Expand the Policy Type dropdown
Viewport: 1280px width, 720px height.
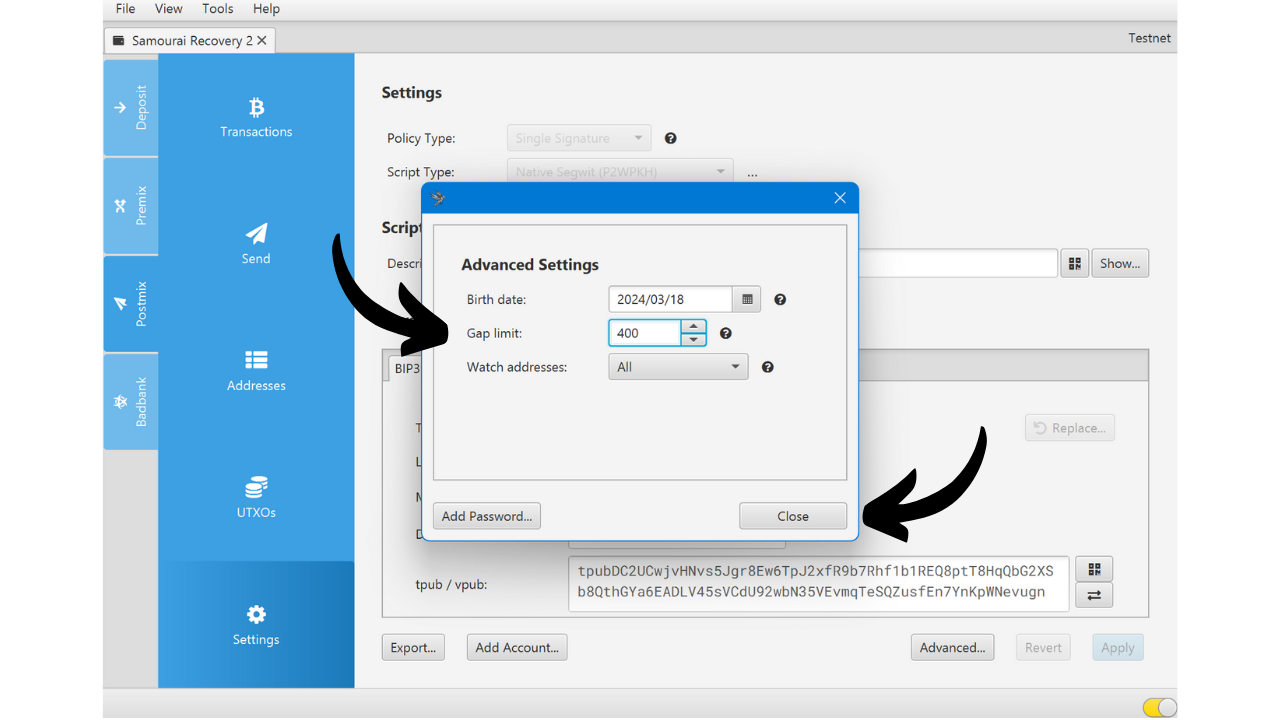tap(579, 138)
